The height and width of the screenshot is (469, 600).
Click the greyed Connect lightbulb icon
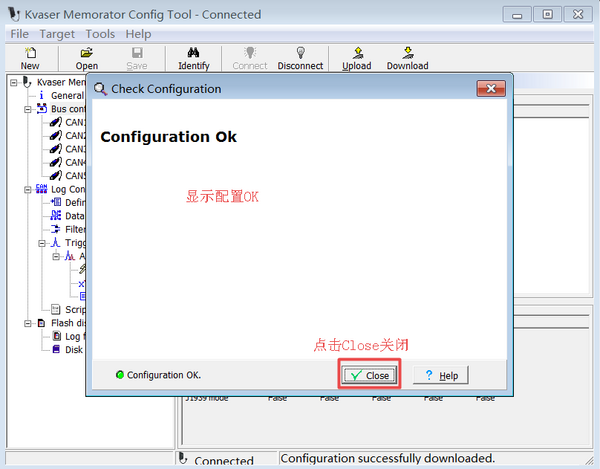[250, 58]
